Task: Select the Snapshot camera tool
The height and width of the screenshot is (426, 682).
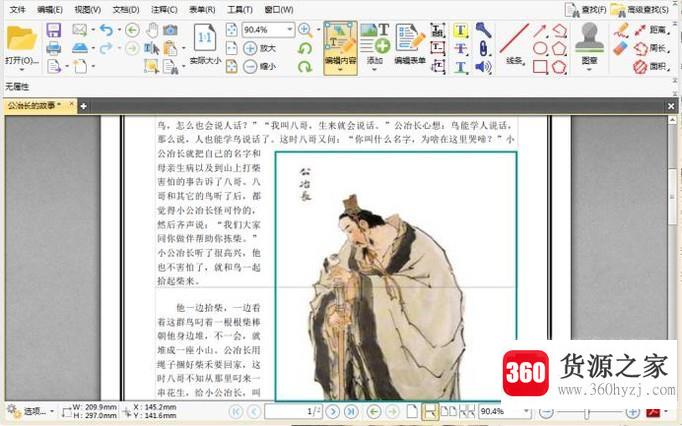Action: [x=170, y=30]
